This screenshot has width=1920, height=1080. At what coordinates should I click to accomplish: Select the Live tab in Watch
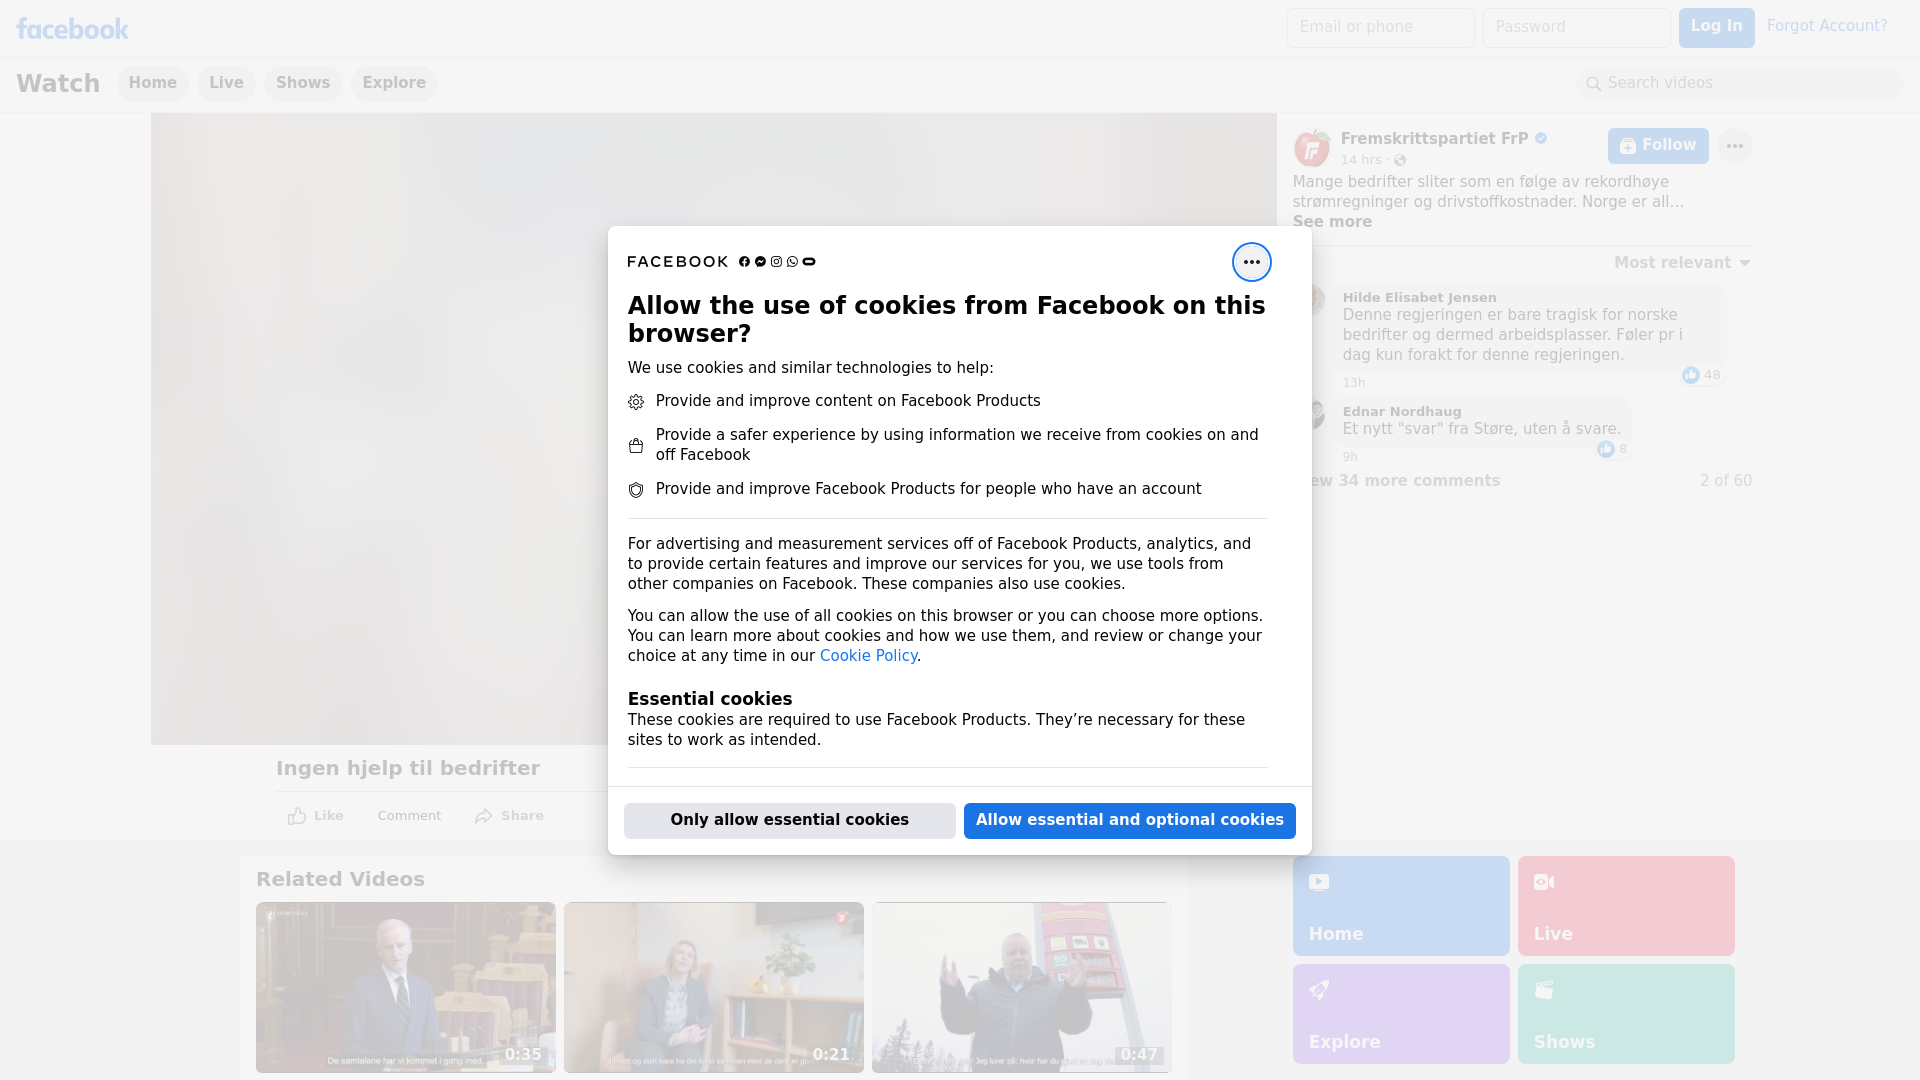tap(226, 84)
